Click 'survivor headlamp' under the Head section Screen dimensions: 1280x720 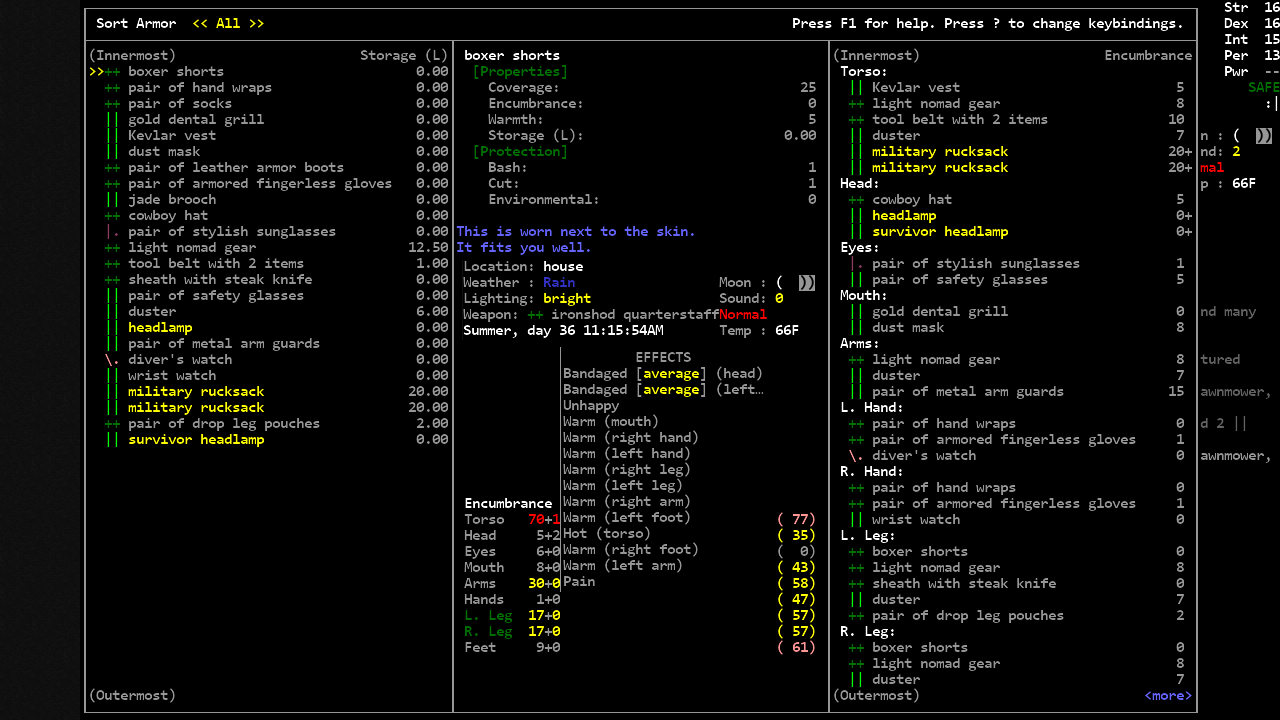coord(940,231)
